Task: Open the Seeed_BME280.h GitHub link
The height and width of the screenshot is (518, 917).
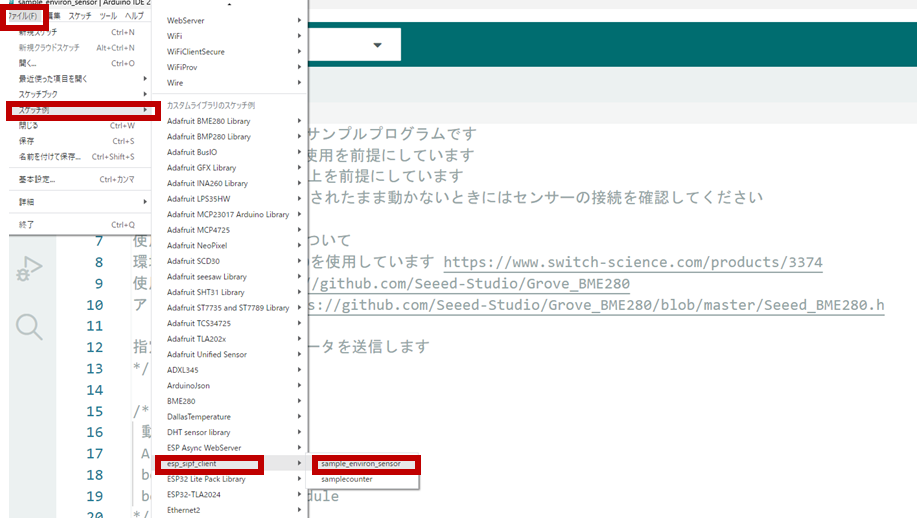Action: 597,305
